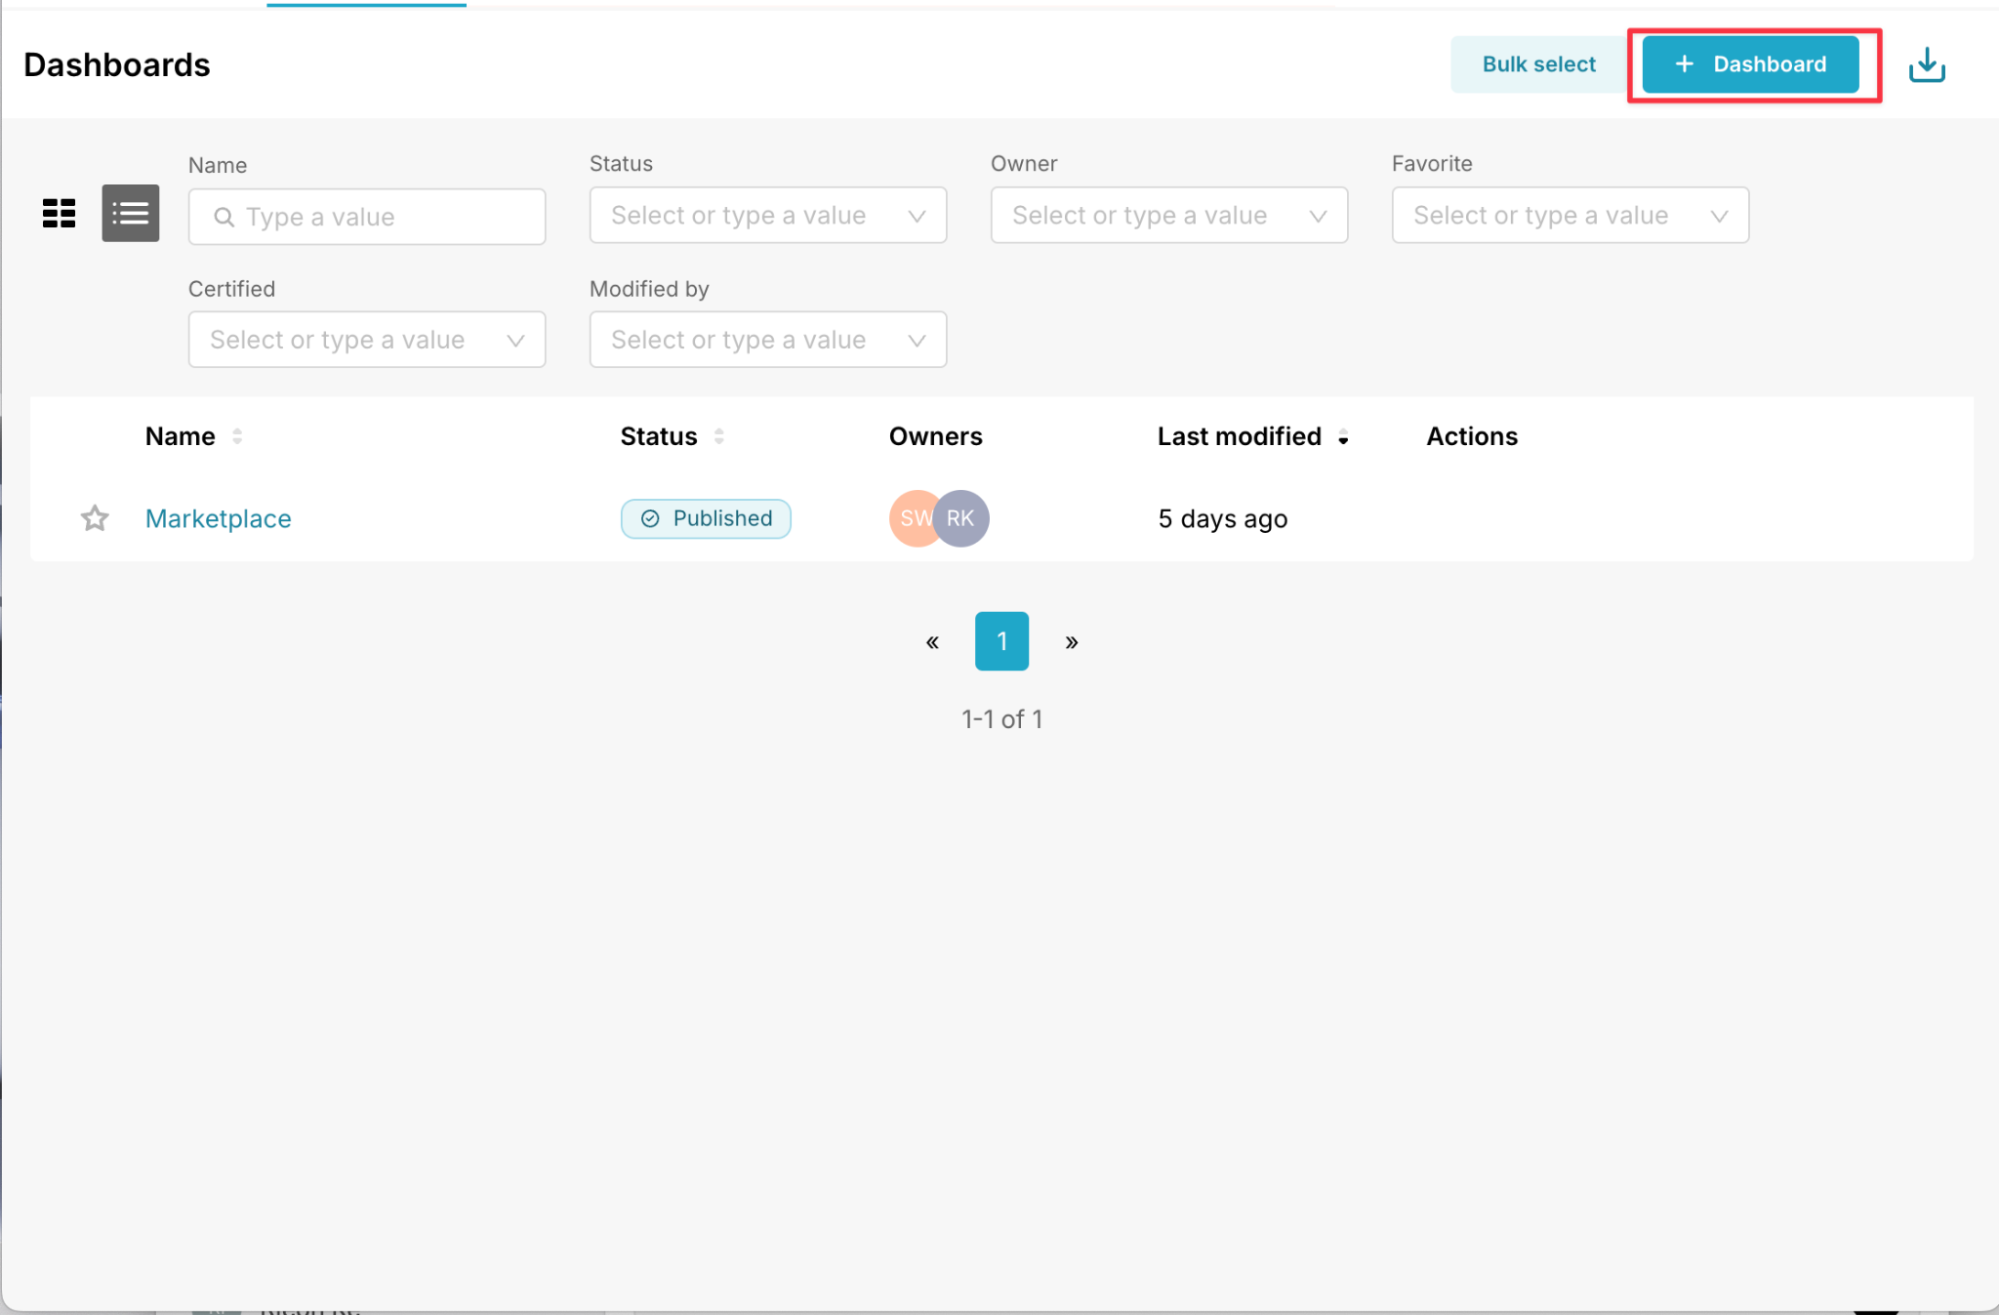Open the SW owner avatar
The image size is (1999, 1315).
[x=910, y=518]
